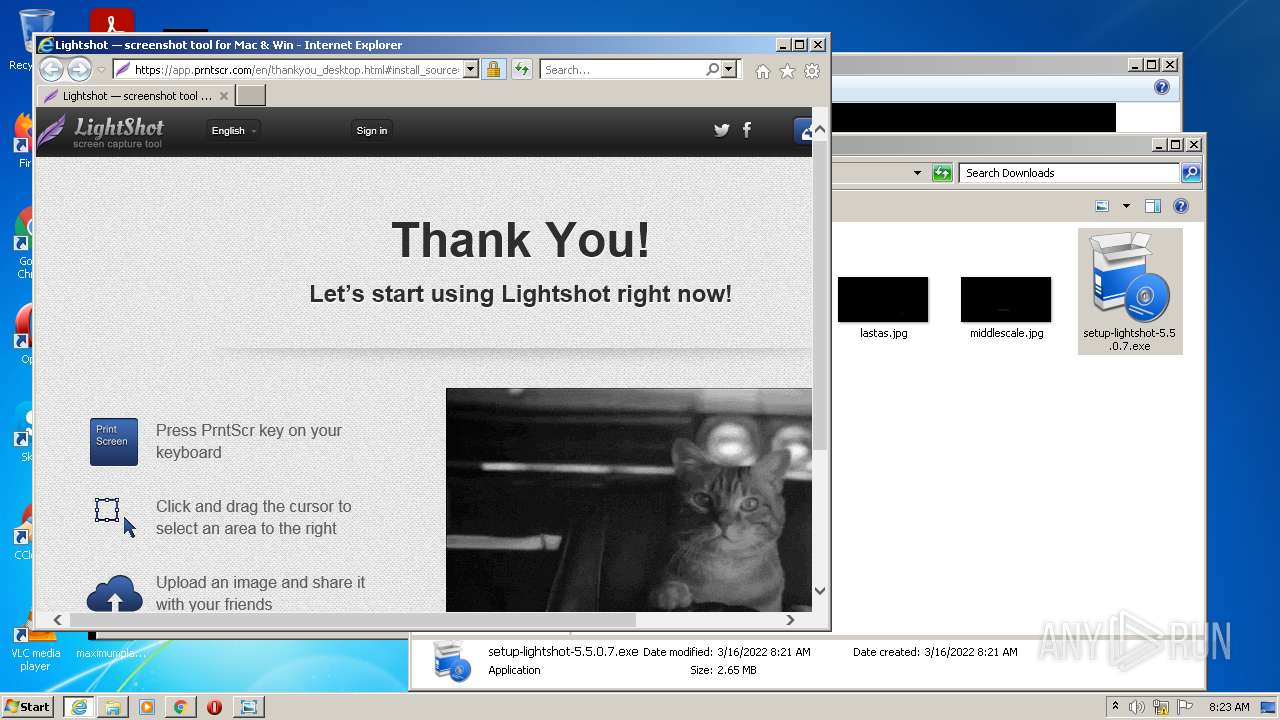Image resolution: width=1280 pixels, height=720 pixels.
Task: Expand Downloads address bar dropdown arrow
Action: coord(917,173)
